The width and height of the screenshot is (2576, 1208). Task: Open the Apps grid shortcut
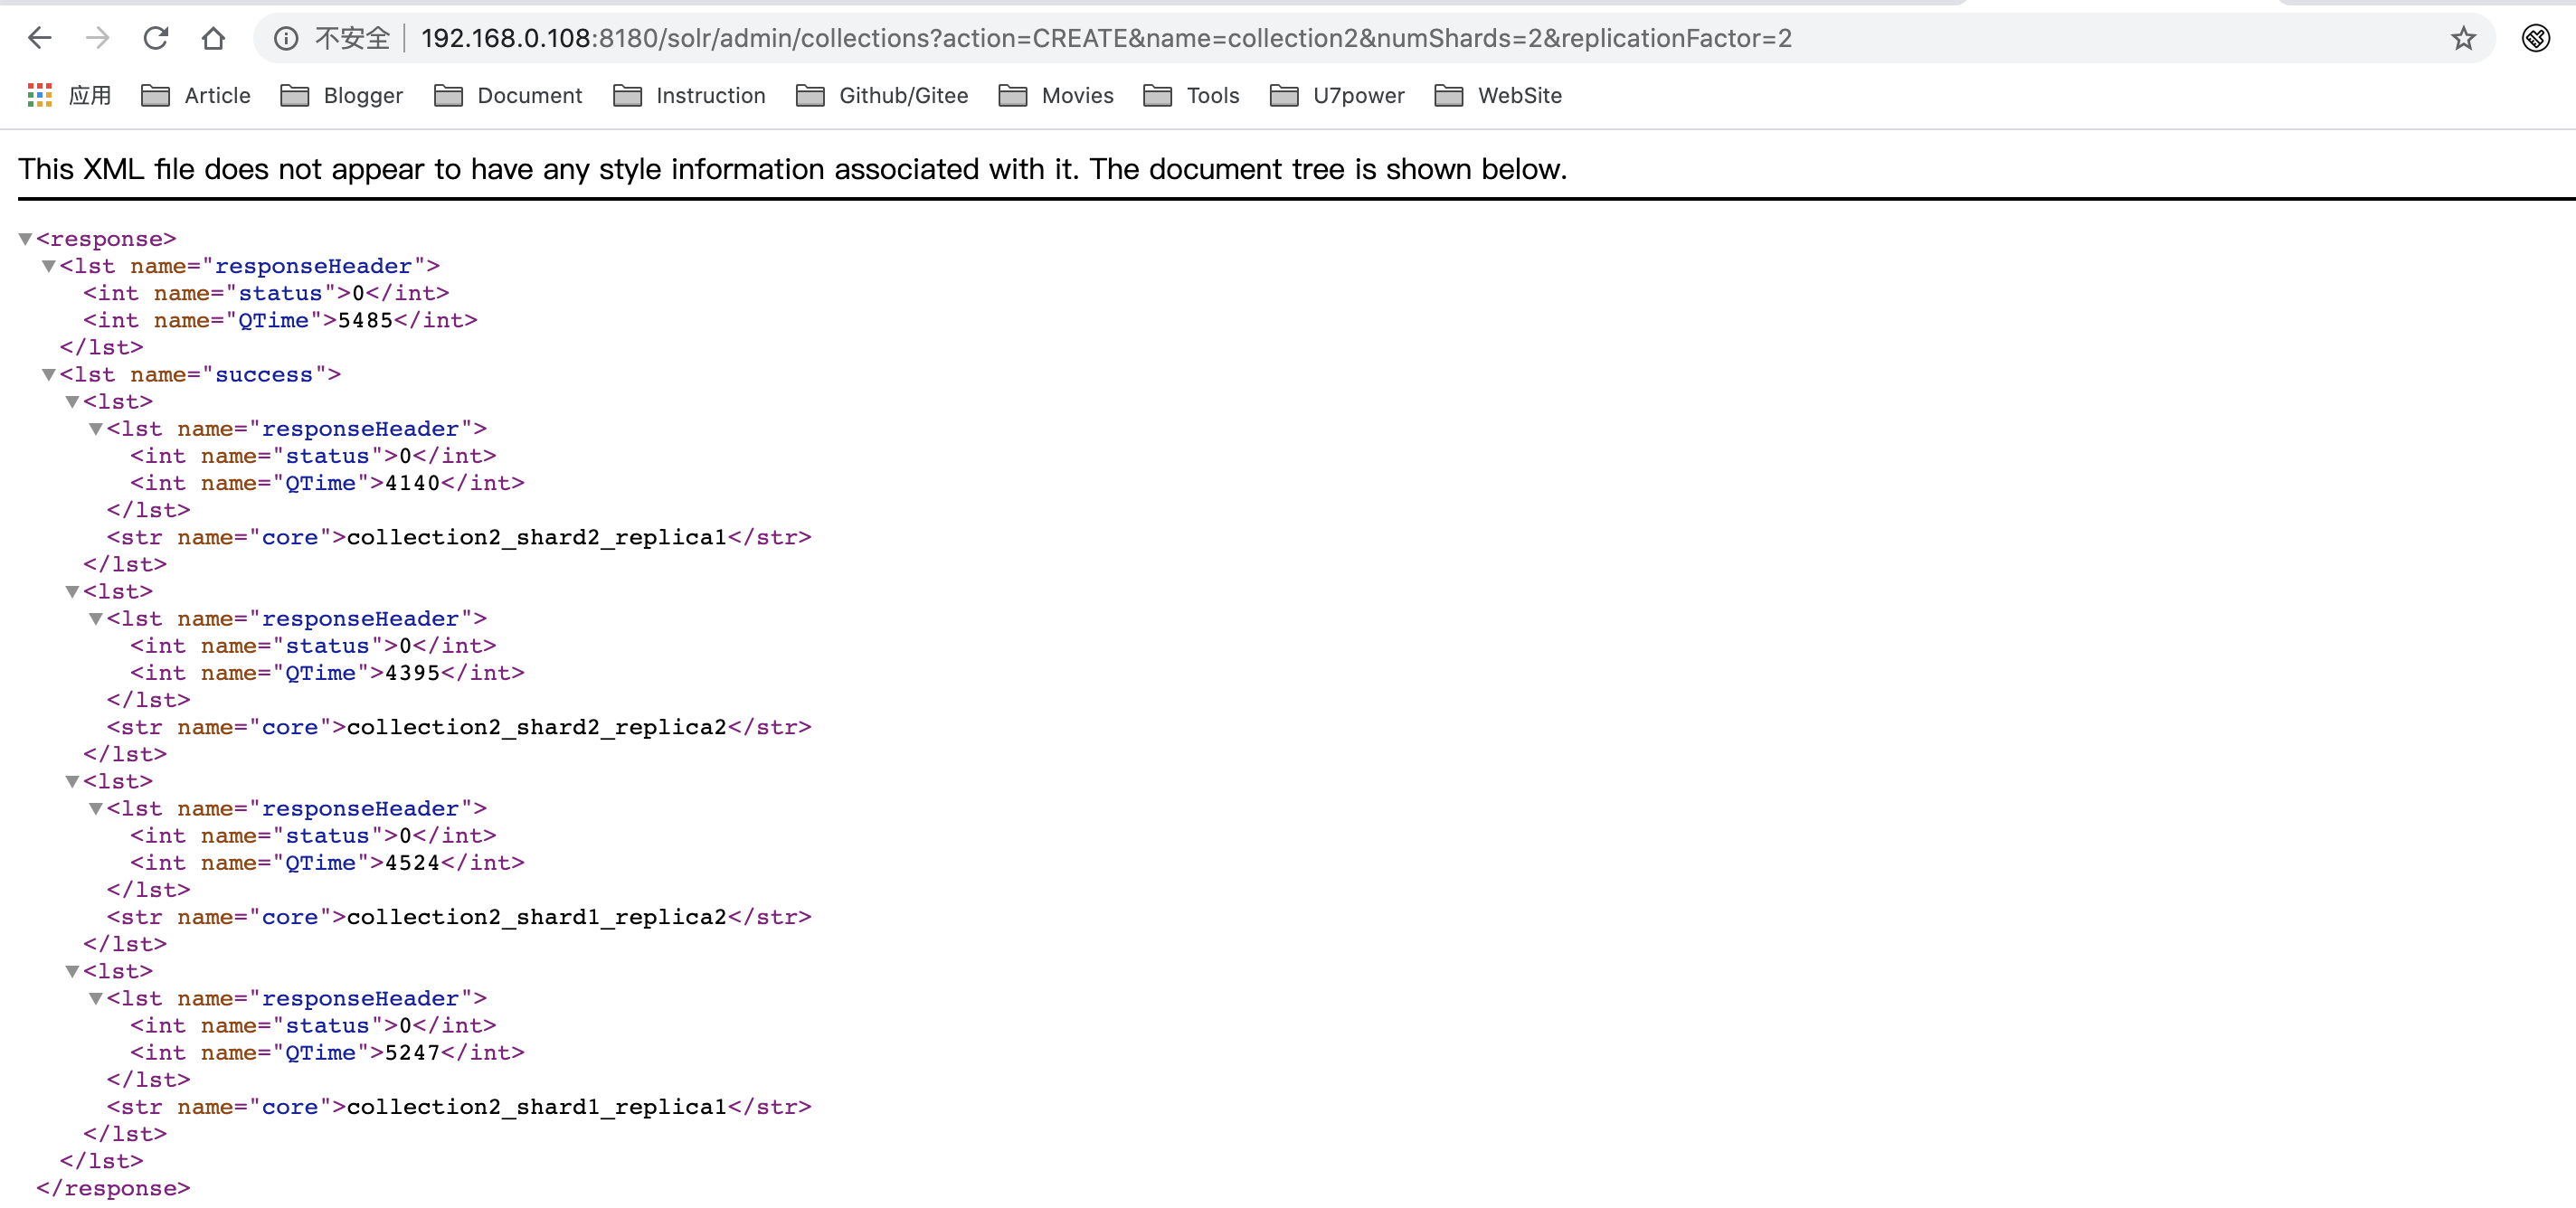pos(40,95)
